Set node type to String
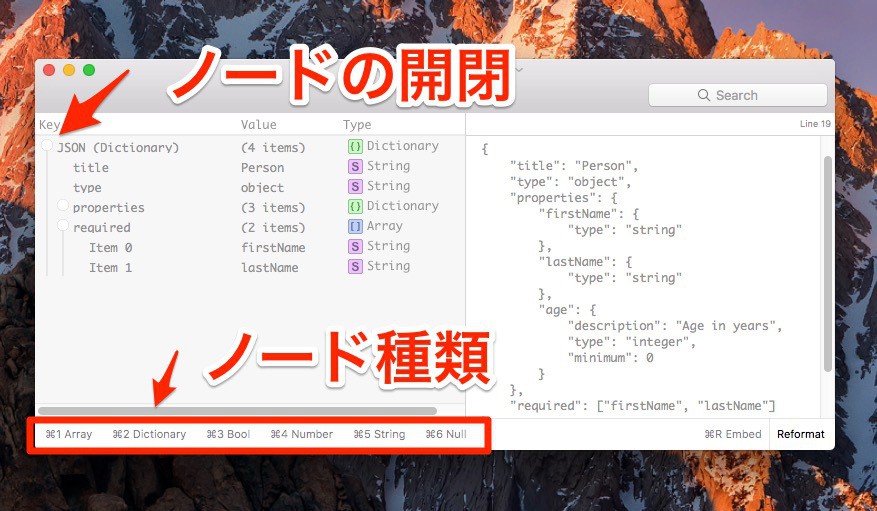The width and height of the screenshot is (877, 511). [379, 434]
